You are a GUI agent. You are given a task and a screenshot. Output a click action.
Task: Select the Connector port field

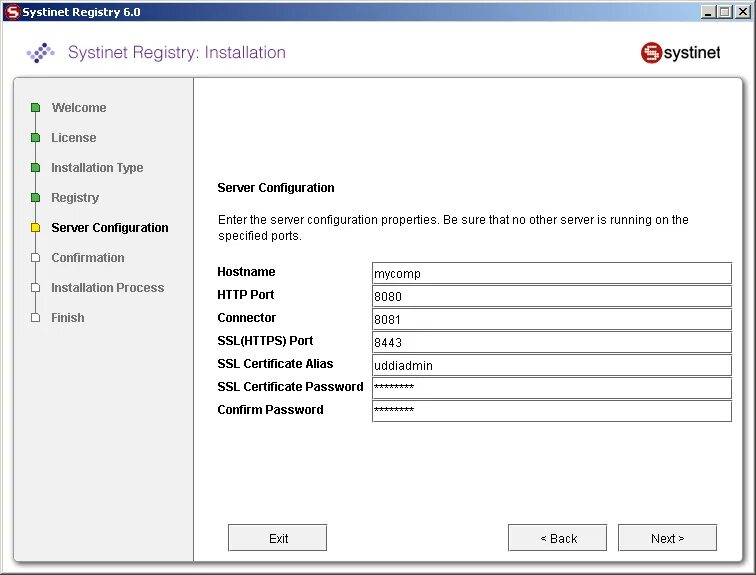[552, 319]
